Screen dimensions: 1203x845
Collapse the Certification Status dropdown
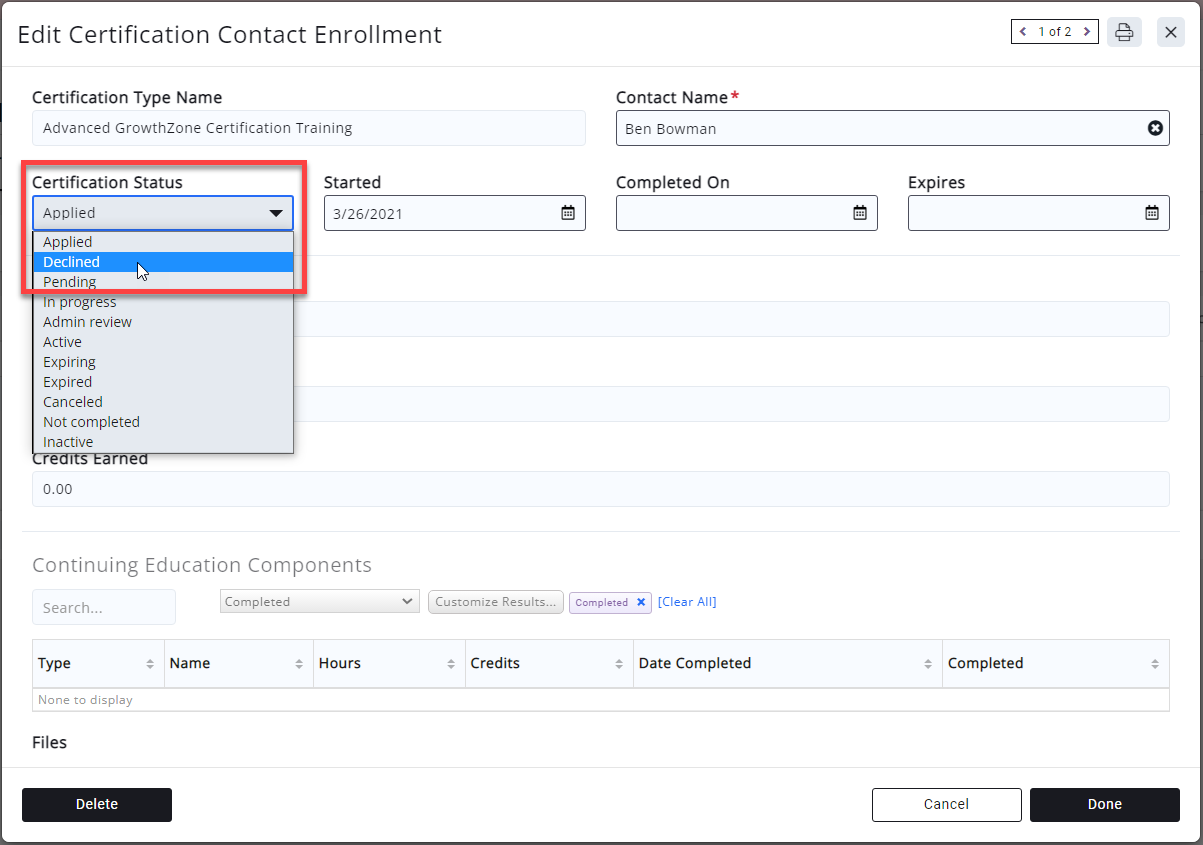(276, 213)
